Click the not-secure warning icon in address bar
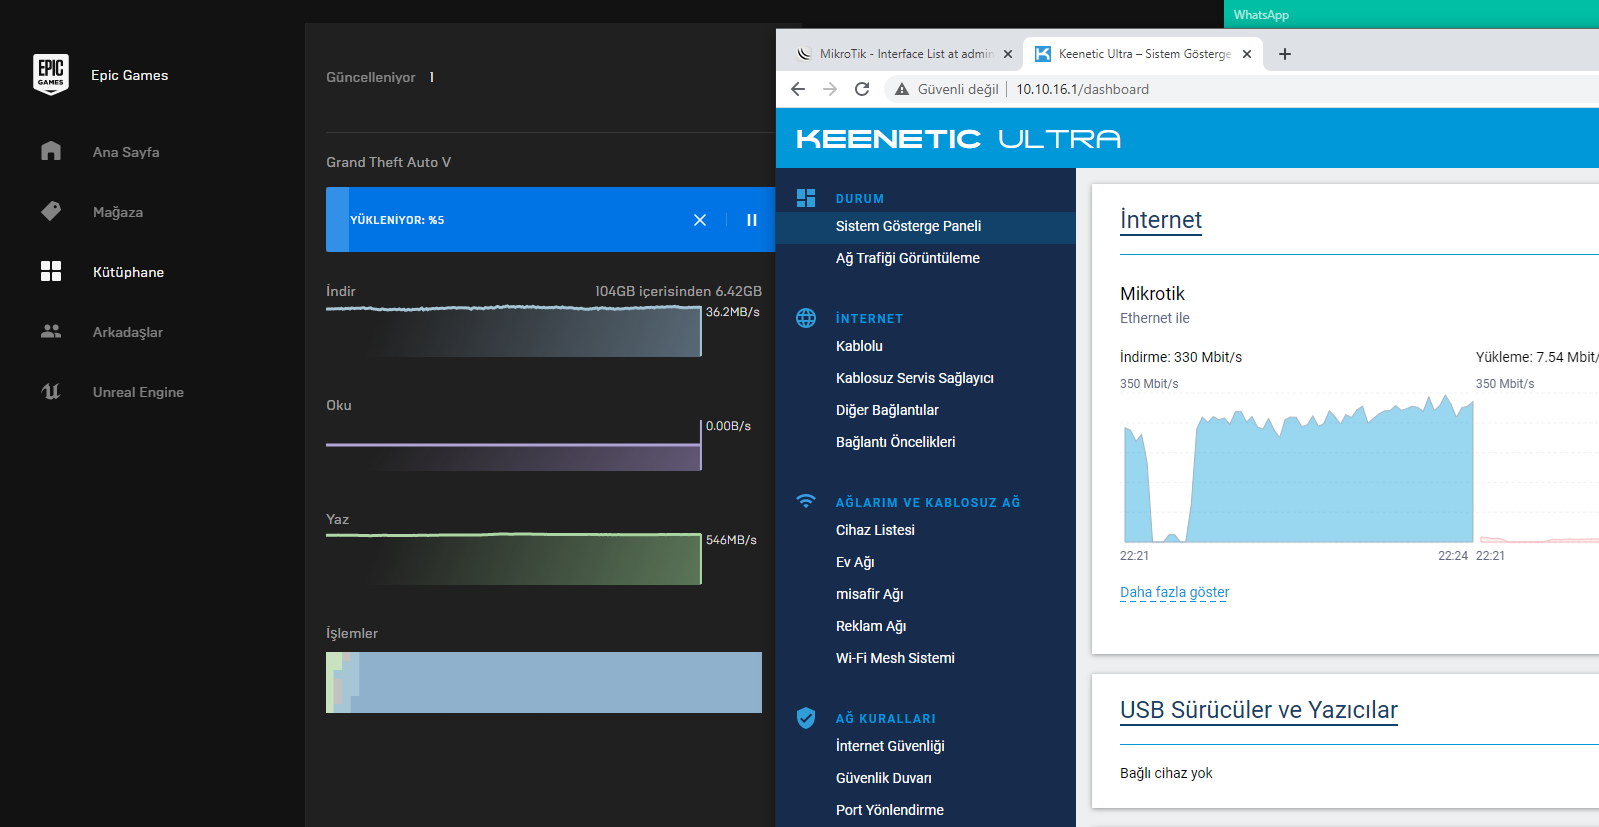This screenshot has height=827, width=1599. pyautogui.click(x=902, y=89)
